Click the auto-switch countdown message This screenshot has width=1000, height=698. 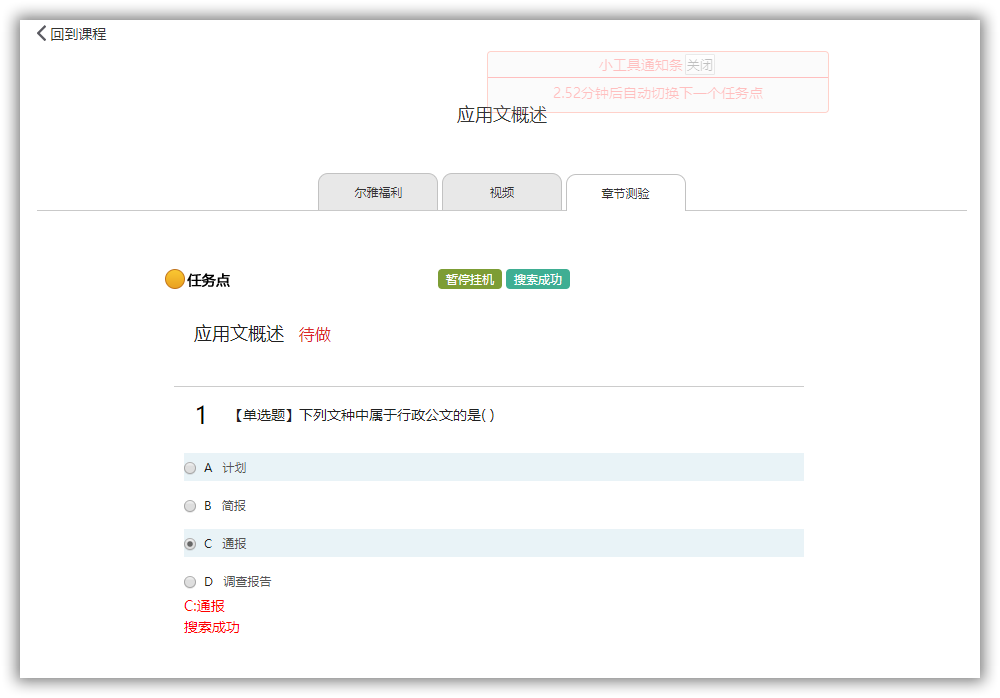coord(658,93)
